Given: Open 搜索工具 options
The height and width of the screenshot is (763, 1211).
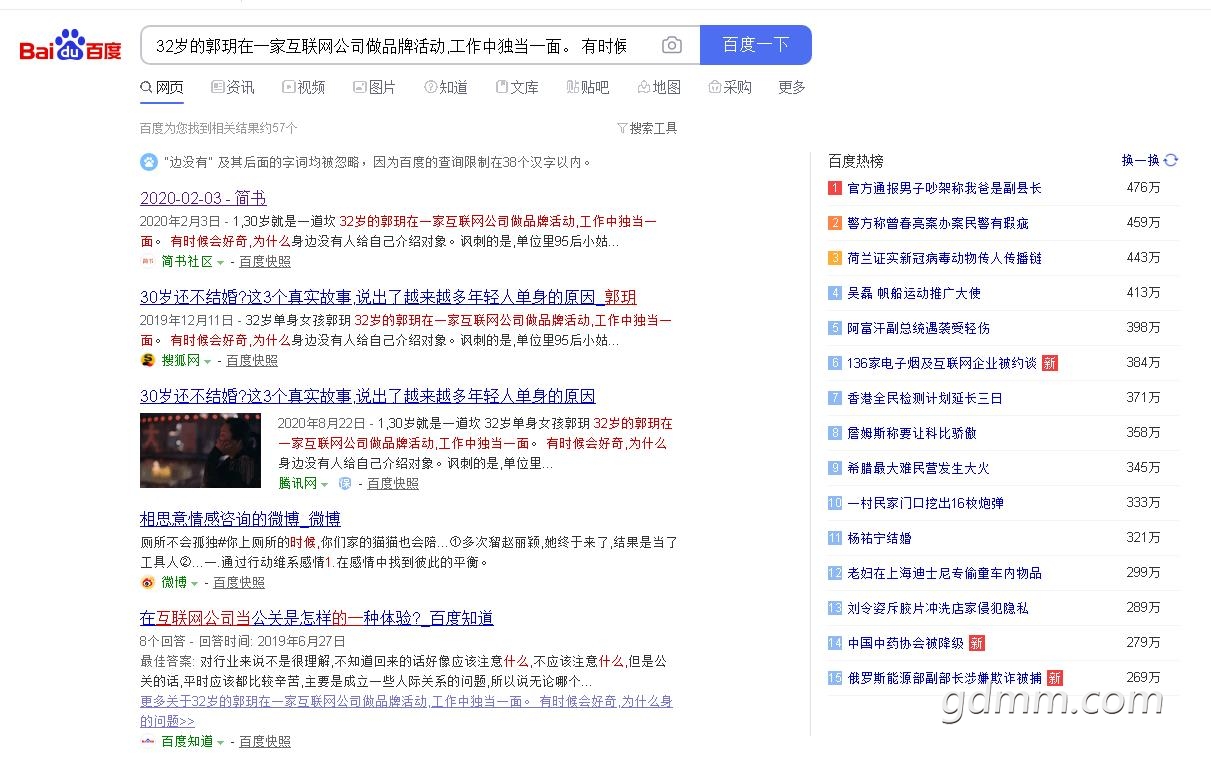Looking at the screenshot, I should (653, 128).
